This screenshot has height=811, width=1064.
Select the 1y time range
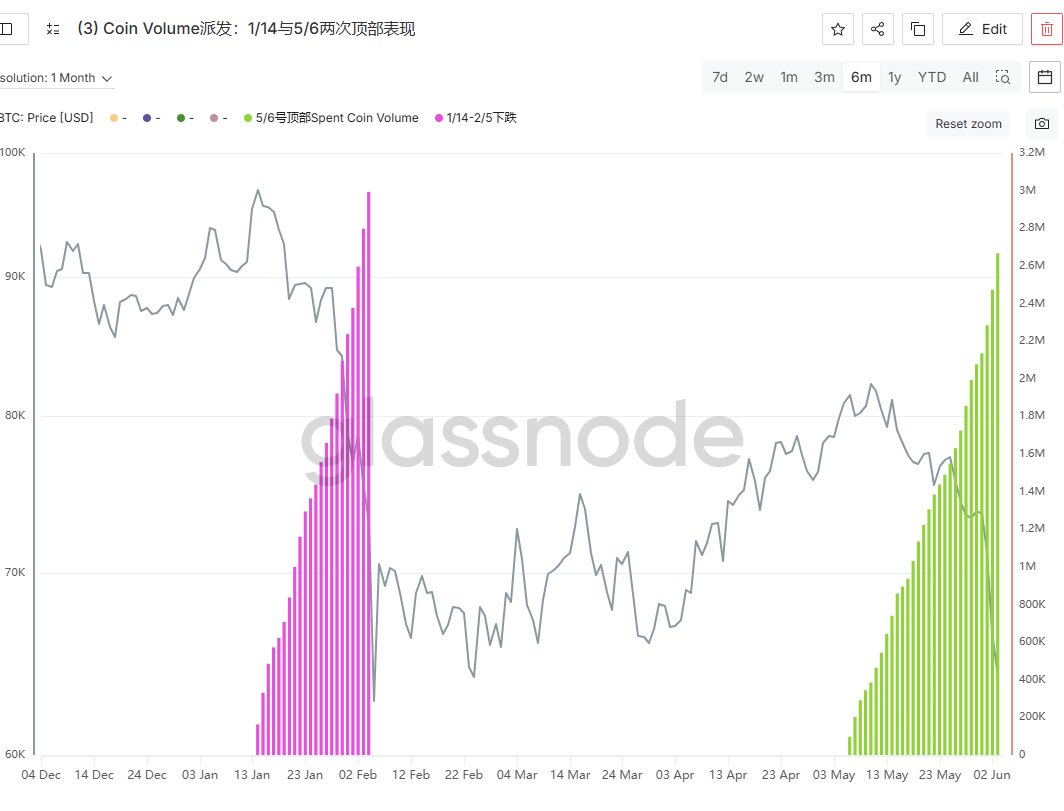tap(894, 77)
